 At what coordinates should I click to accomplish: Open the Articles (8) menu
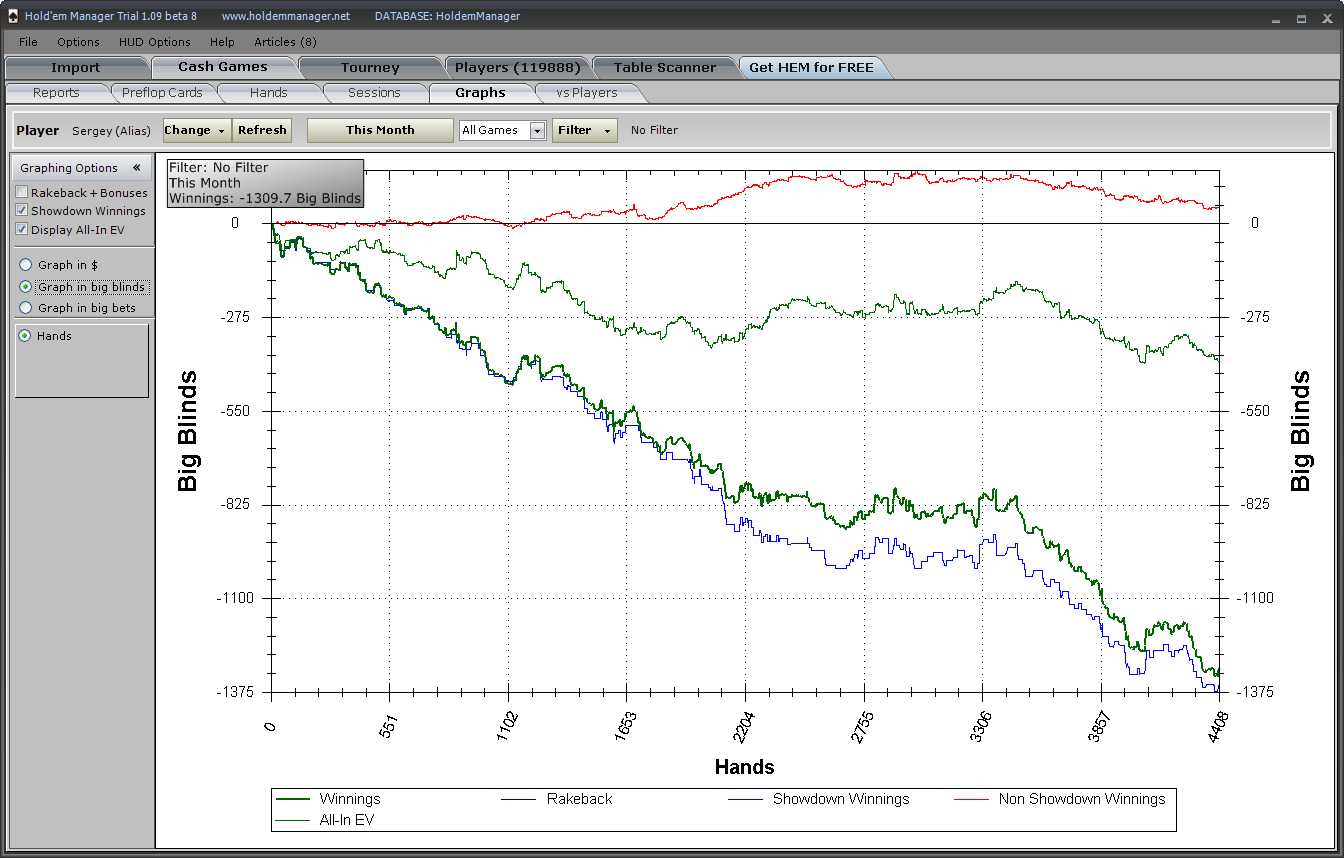point(285,42)
